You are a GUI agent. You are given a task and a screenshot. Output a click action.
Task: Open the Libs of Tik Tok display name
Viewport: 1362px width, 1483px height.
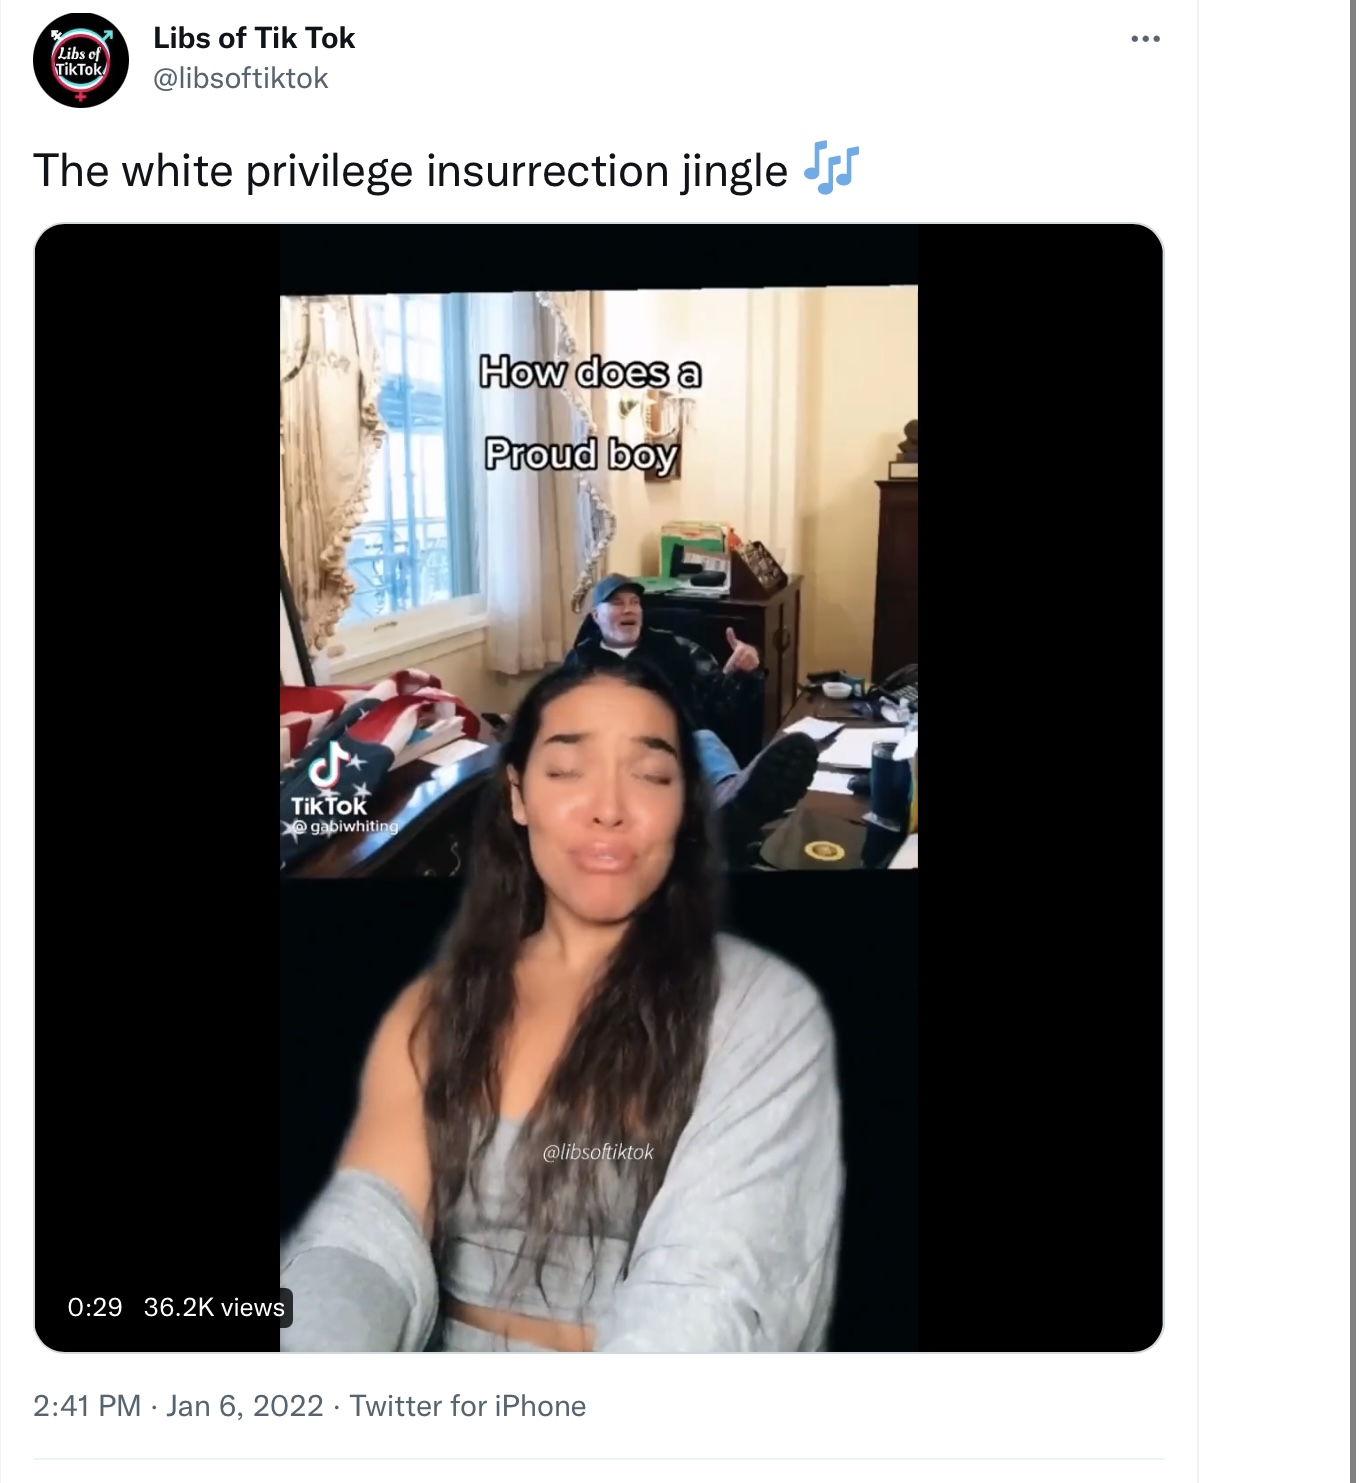tap(254, 38)
